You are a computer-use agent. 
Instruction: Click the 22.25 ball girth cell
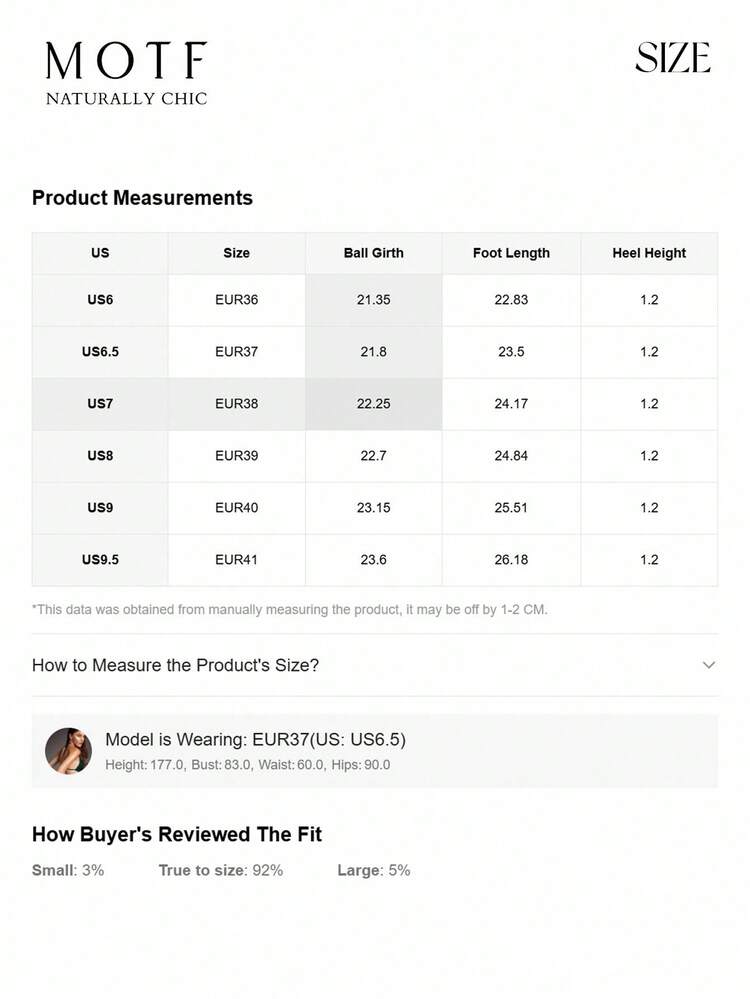pos(373,404)
